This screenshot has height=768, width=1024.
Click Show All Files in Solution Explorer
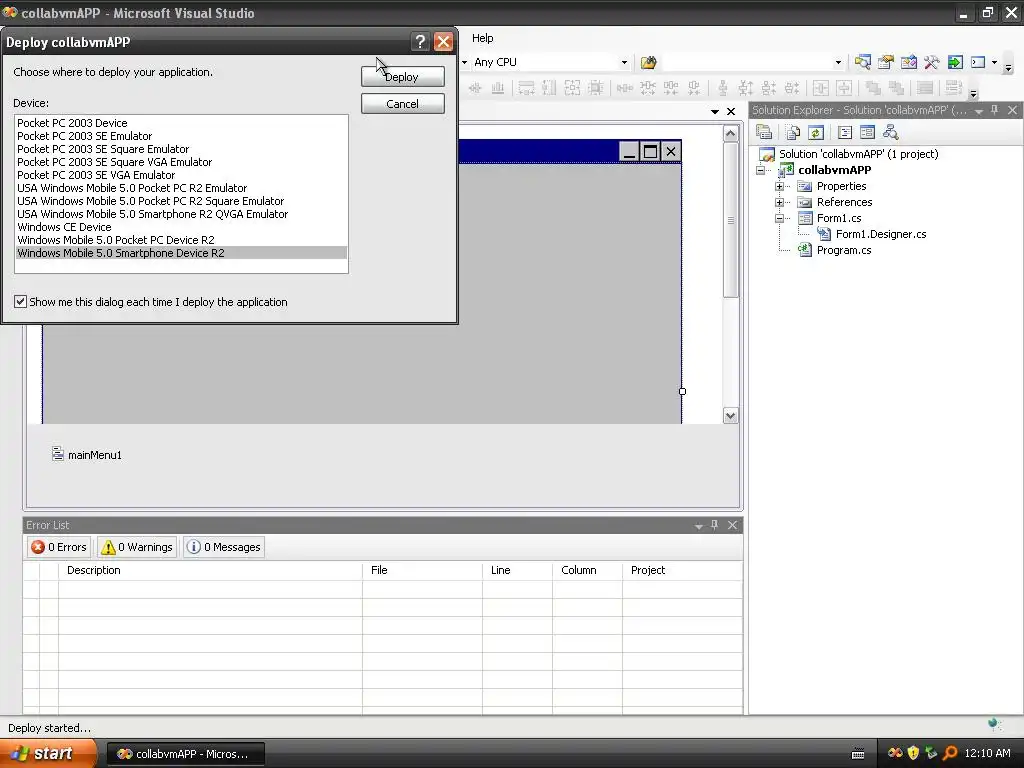pyautogui.click(x=792, y=133)
